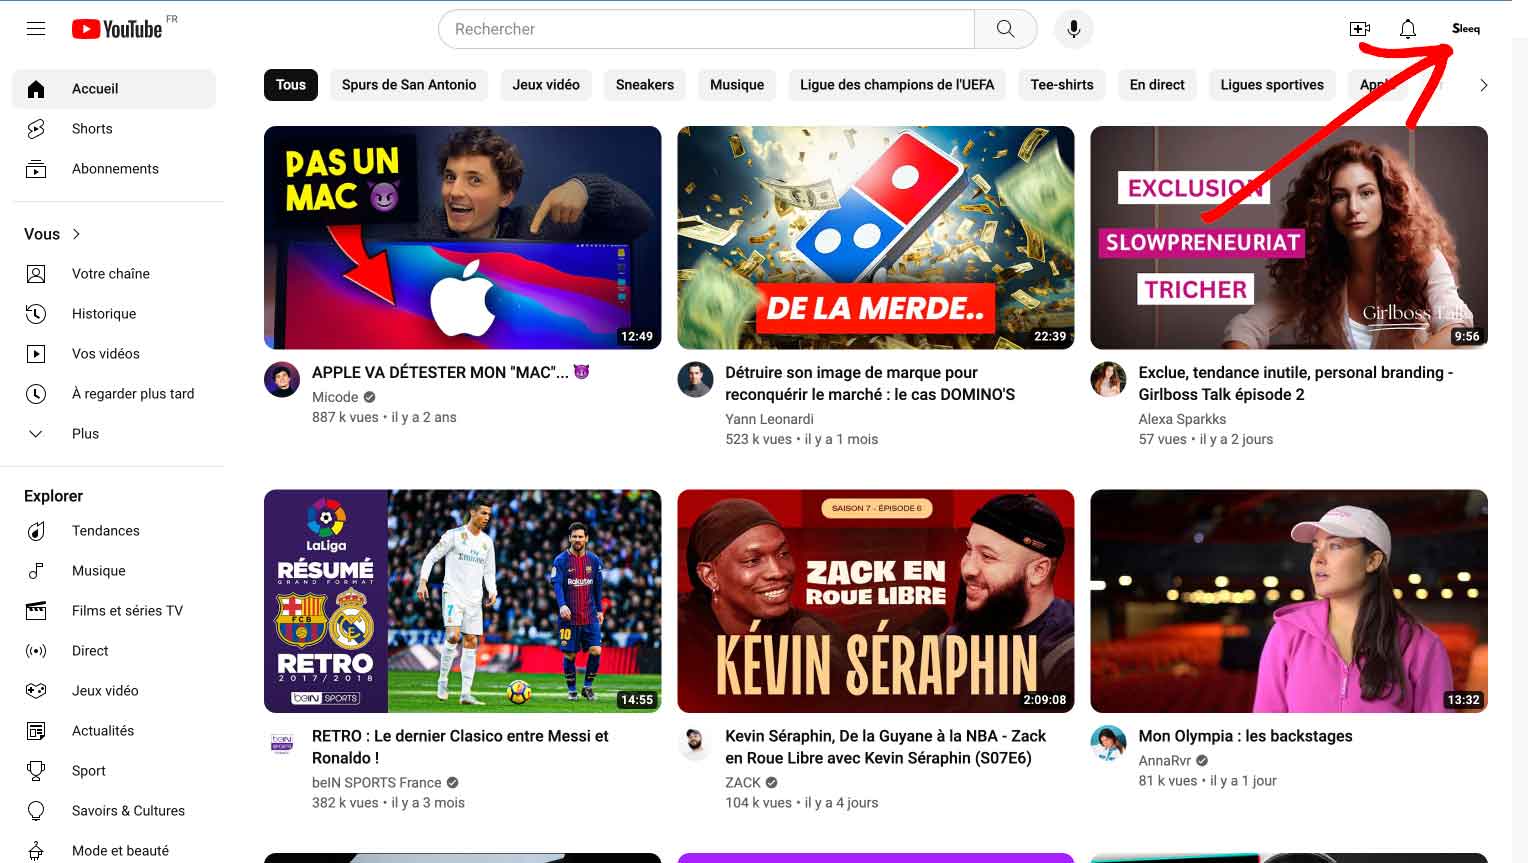Screen dimensions: 1528x863
Task: Select the Jeux vidéo filter chip
Action: pyautogui.click(x=546, y=85)
